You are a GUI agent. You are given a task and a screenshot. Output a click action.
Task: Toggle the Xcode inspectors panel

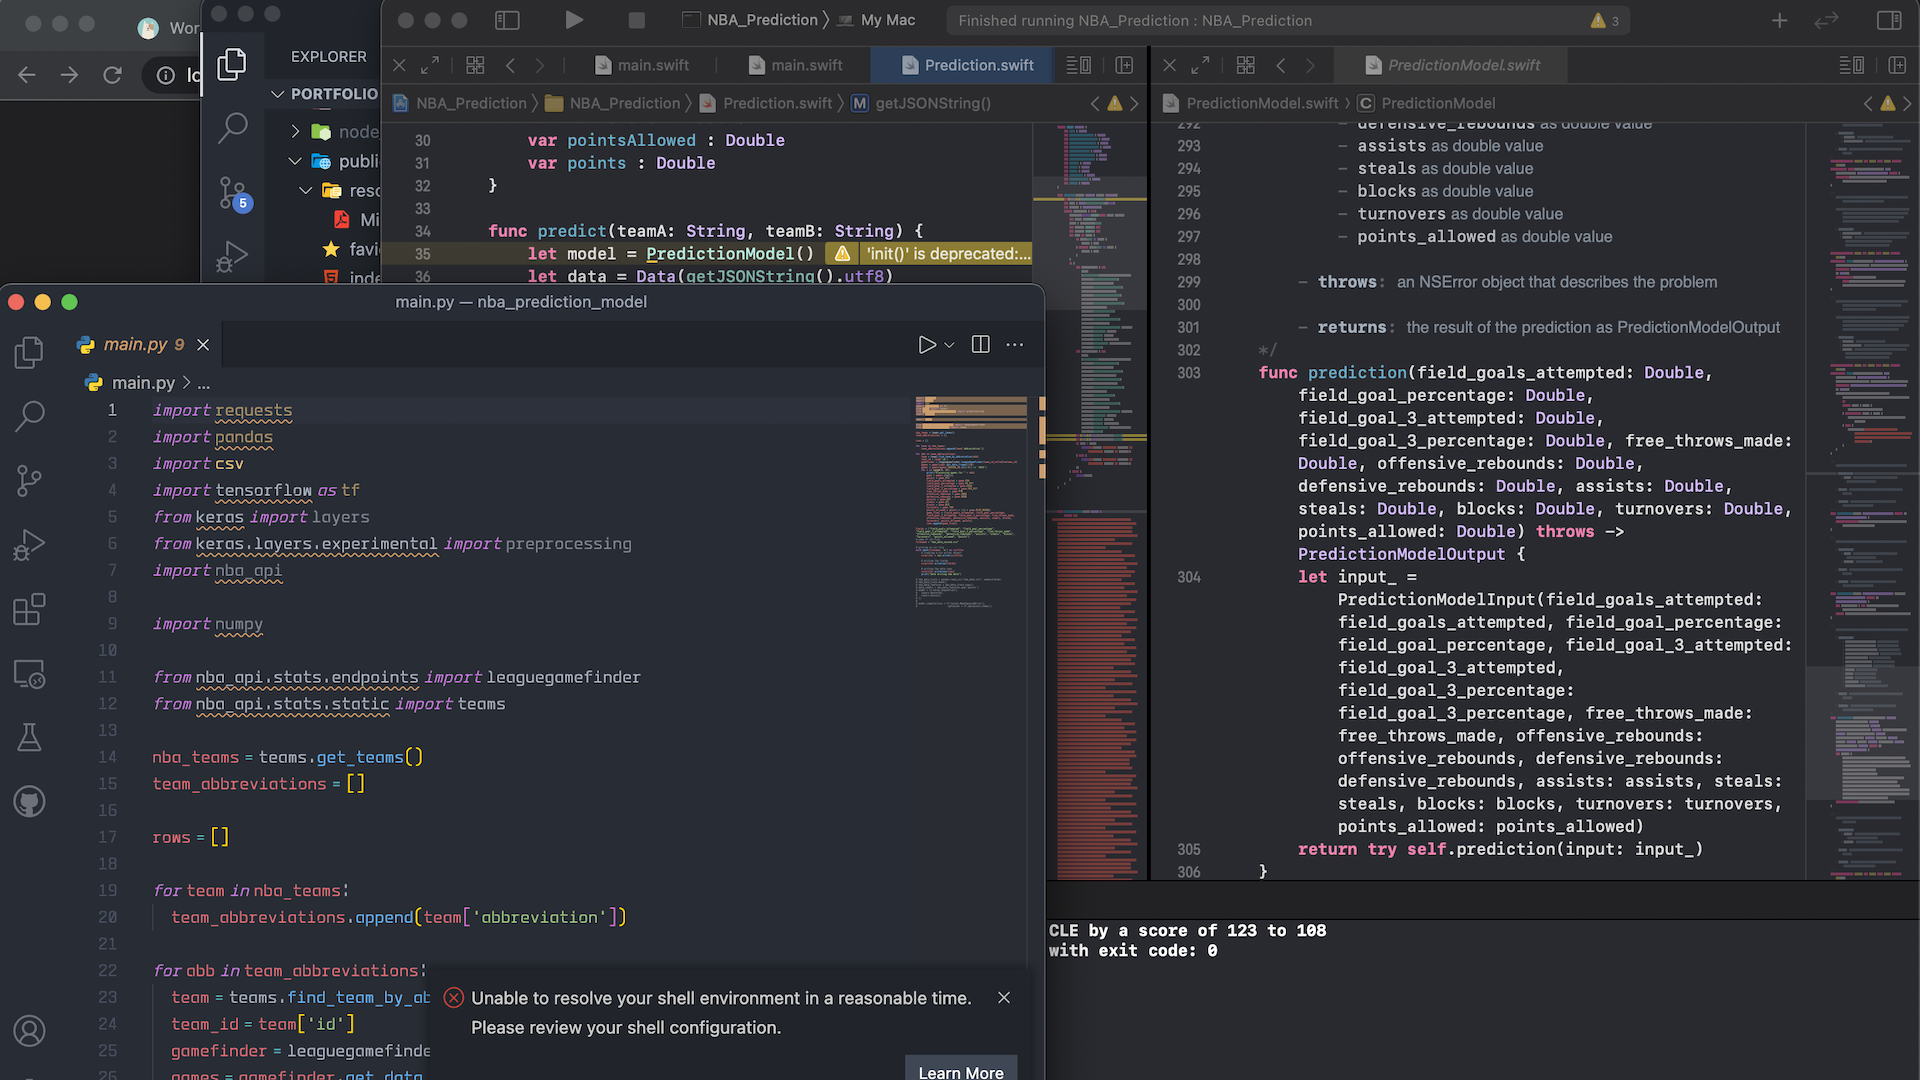[1889, 20]
